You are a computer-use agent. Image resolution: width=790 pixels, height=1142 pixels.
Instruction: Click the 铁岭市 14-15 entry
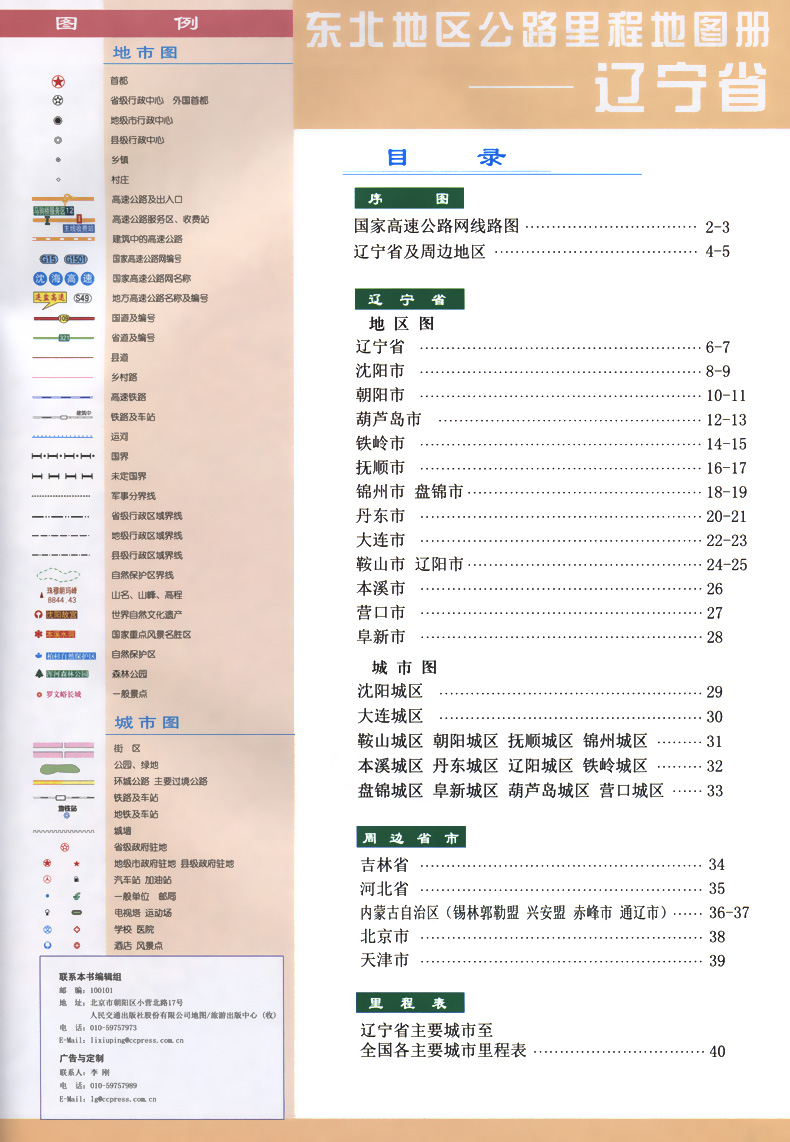[551, 443]
